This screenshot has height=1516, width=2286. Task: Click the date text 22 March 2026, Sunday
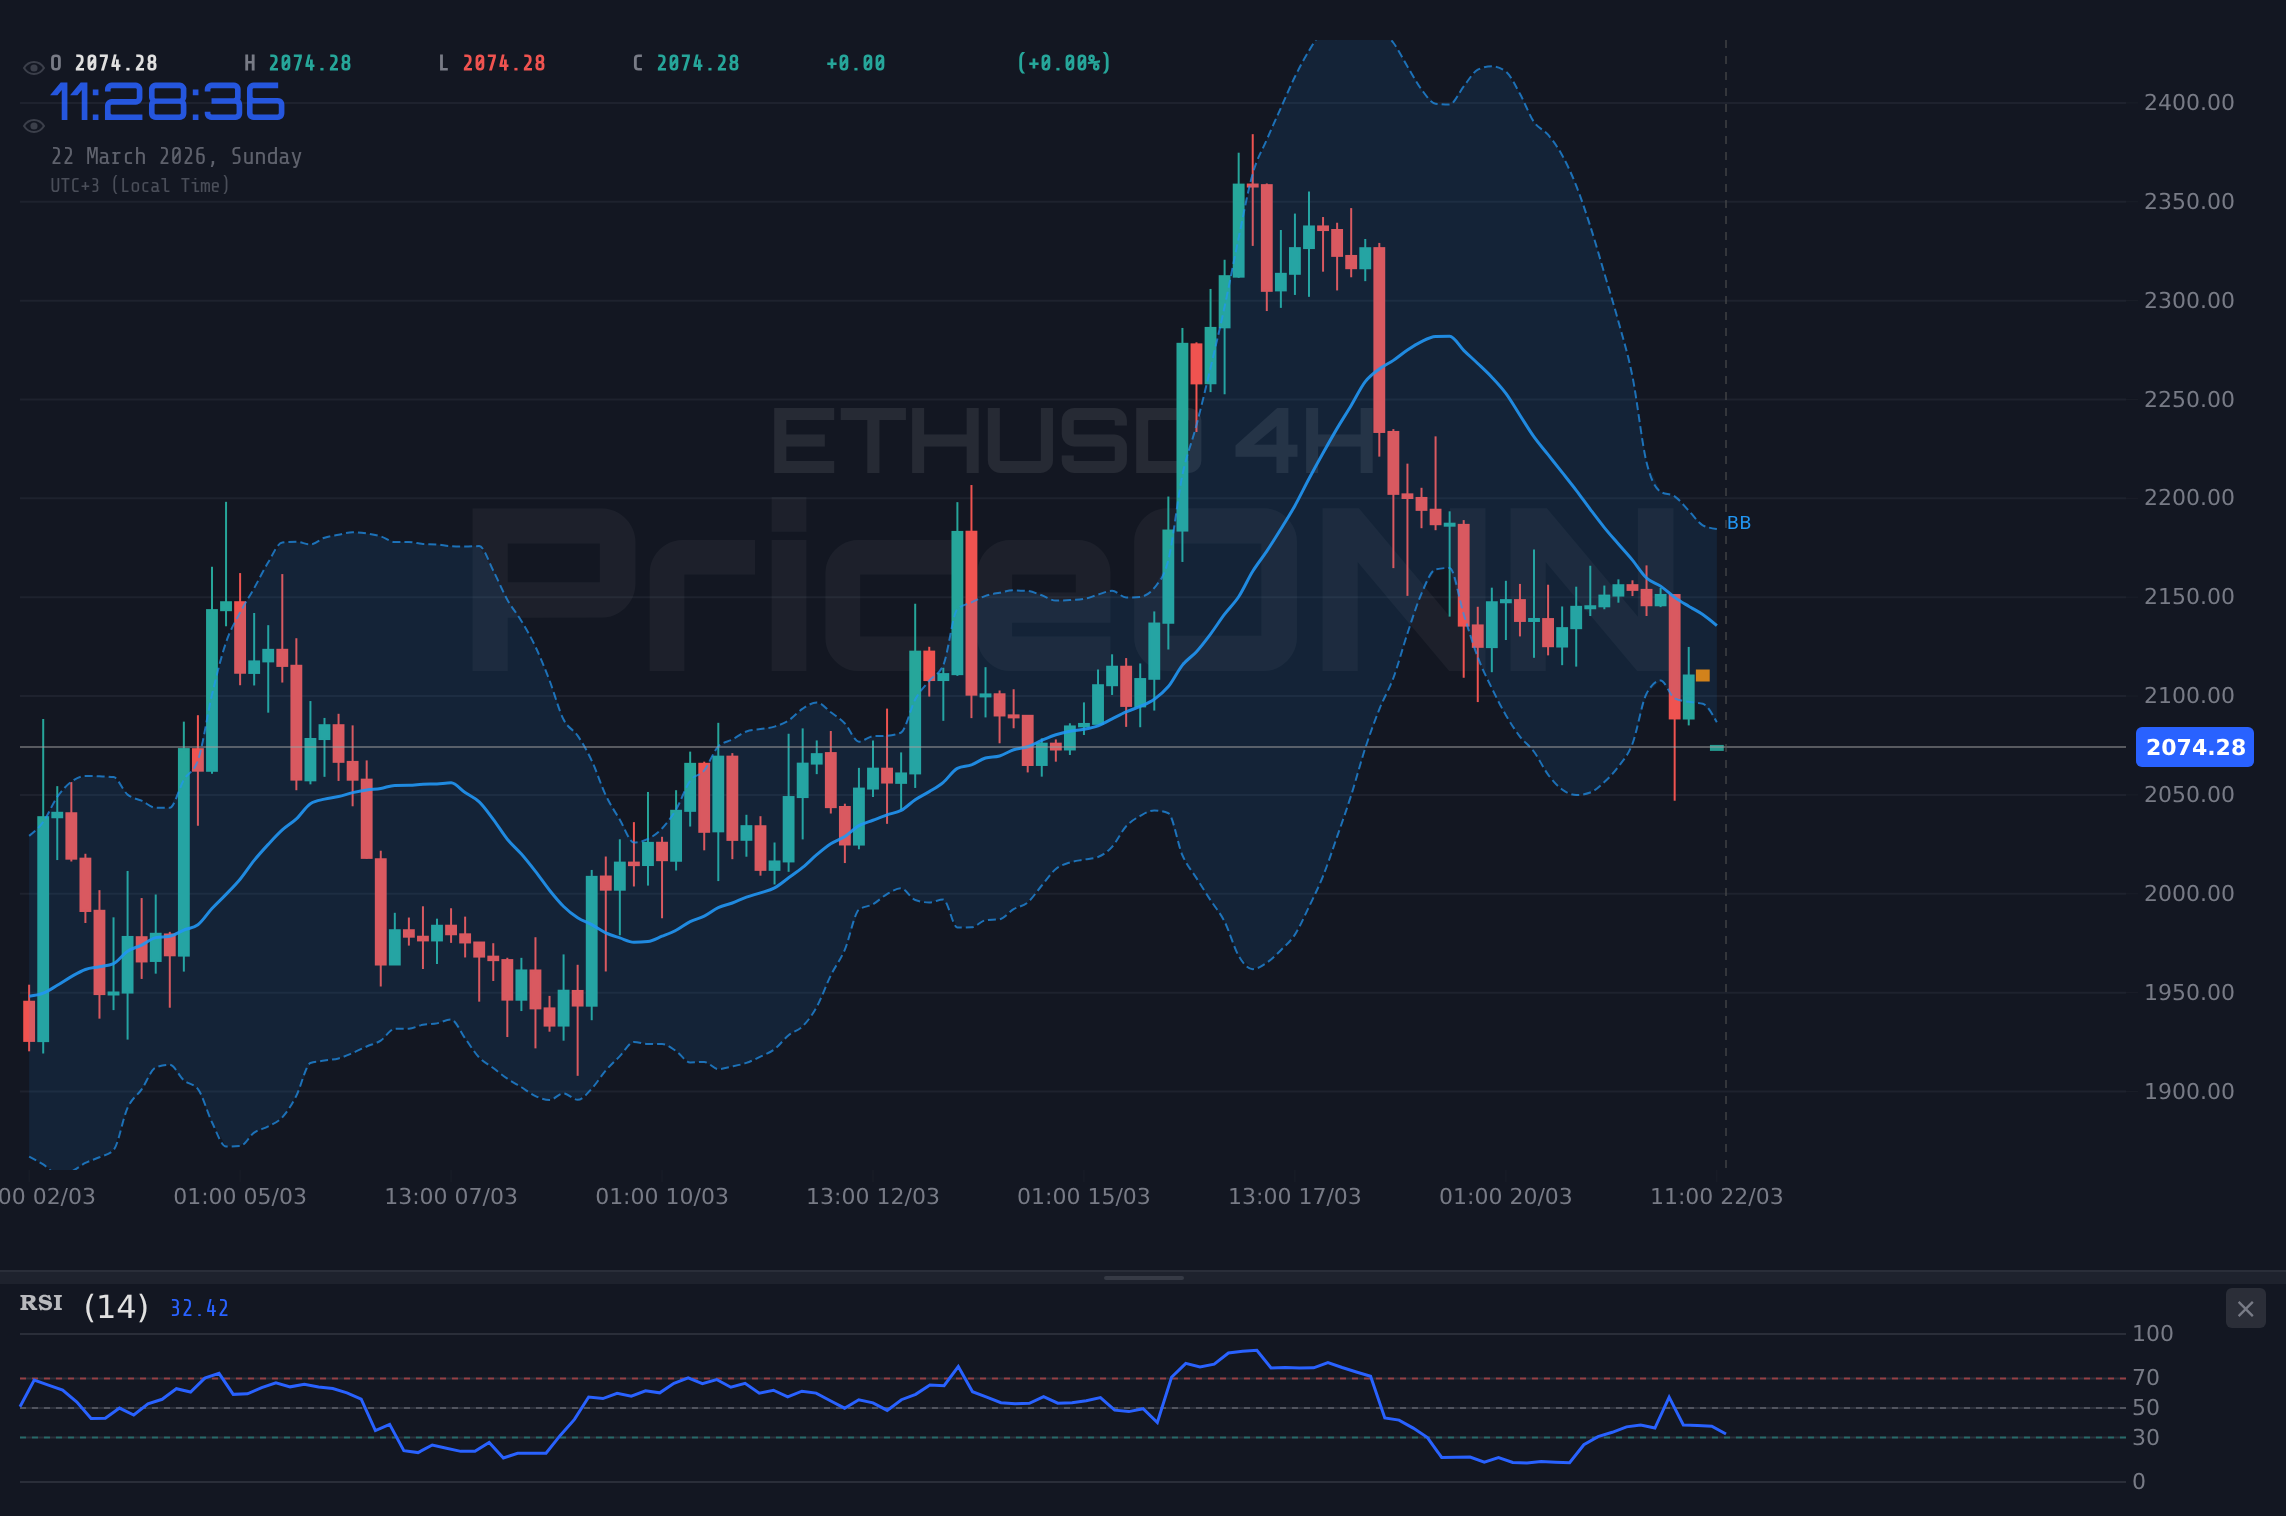point(177,156)
